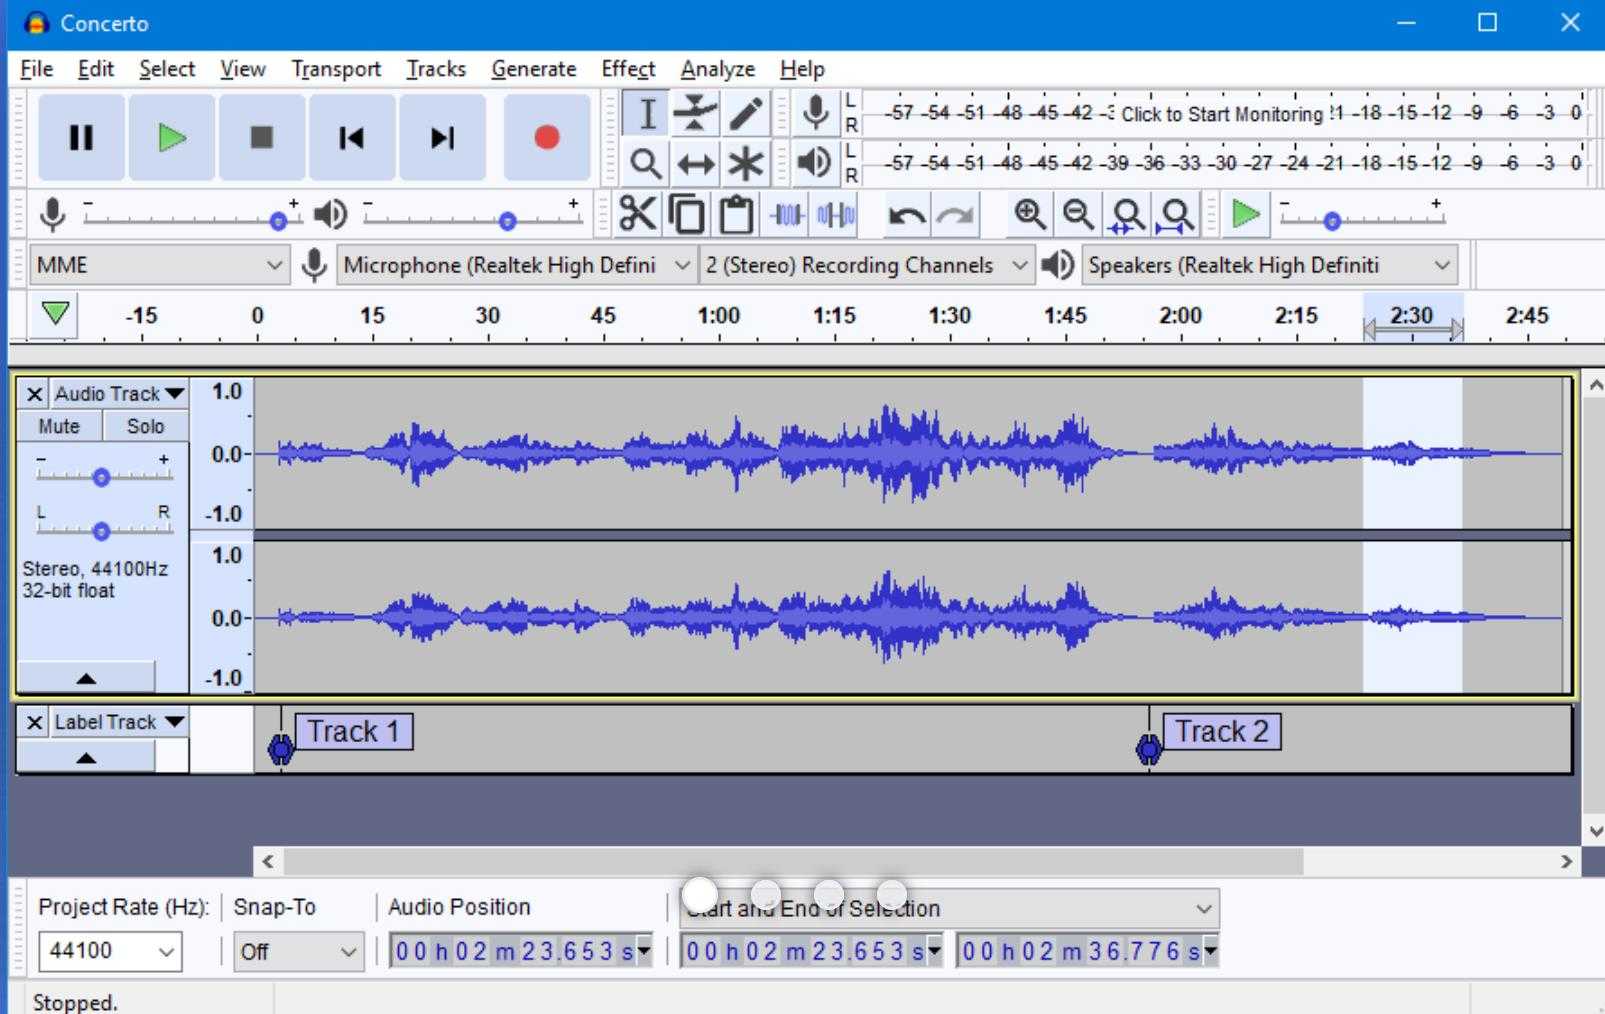
Task: Skip to end of project
Action: [x=442, y=137]
